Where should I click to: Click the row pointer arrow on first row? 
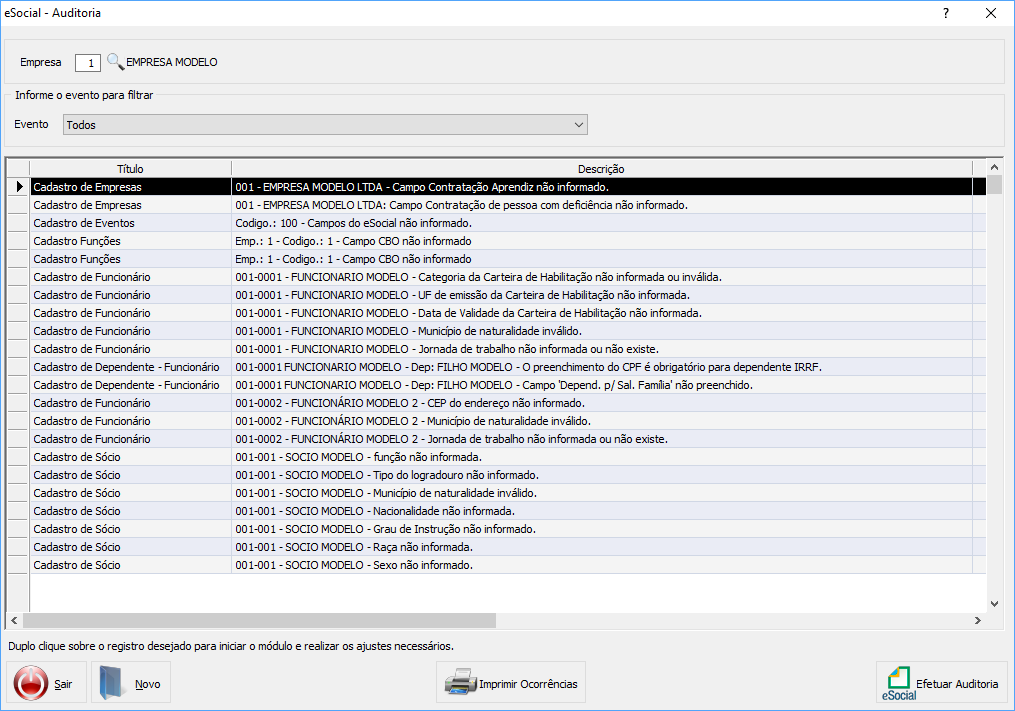tap(18, 187)
